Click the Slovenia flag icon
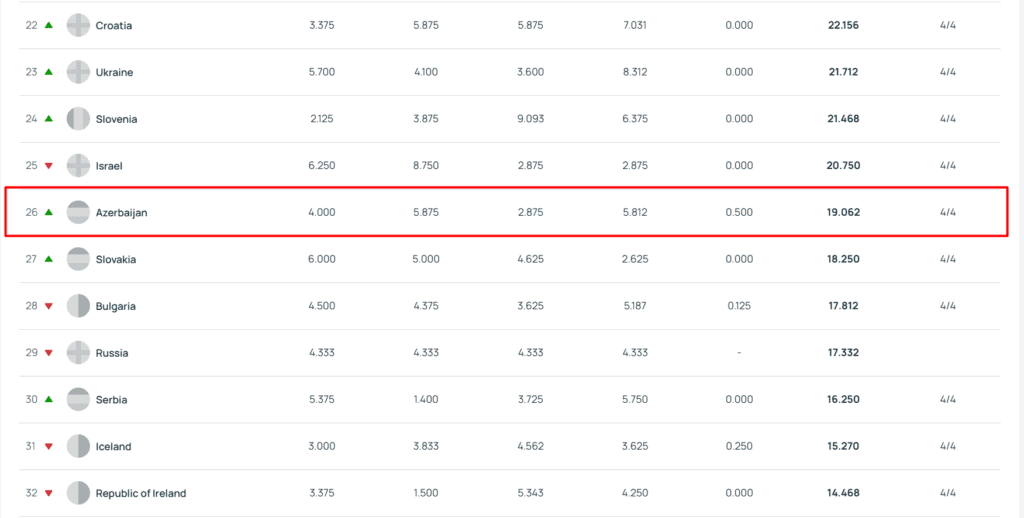Viewport: 1024px width, 518px height. tap(78, 119)
